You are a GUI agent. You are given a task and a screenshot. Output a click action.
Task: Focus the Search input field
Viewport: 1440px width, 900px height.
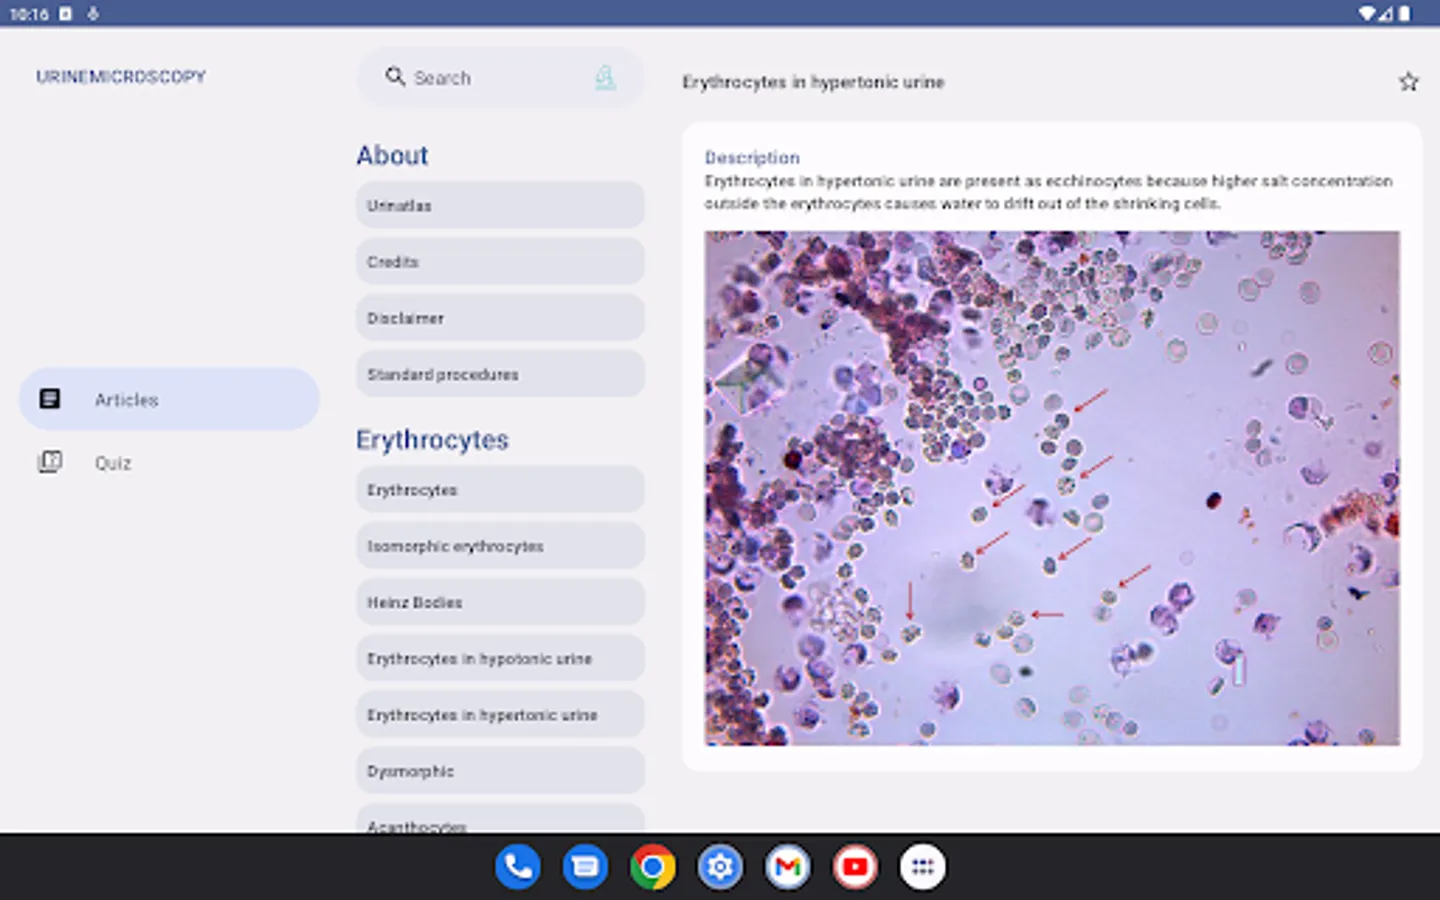pos(500,77)
